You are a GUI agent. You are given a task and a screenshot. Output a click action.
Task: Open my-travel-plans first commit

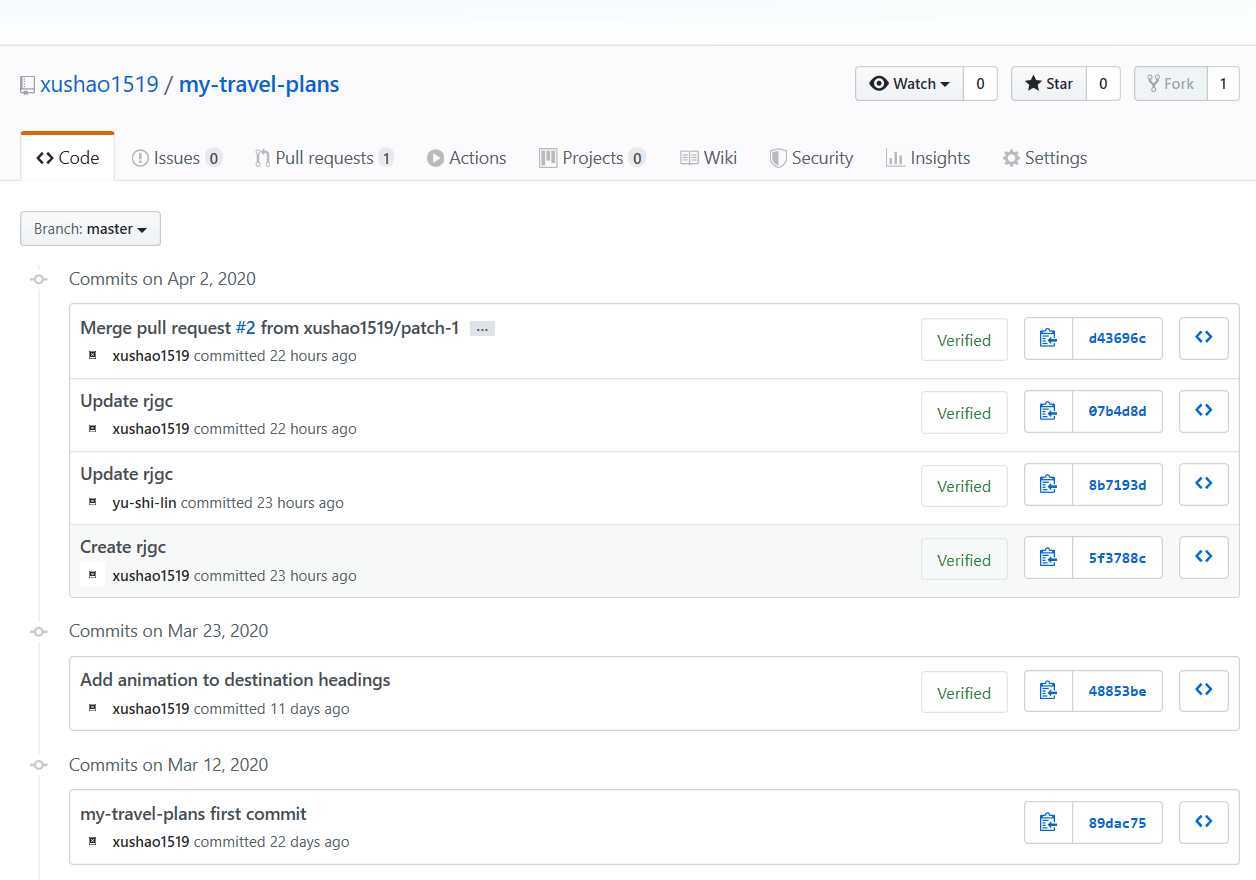tap(193, 814)
